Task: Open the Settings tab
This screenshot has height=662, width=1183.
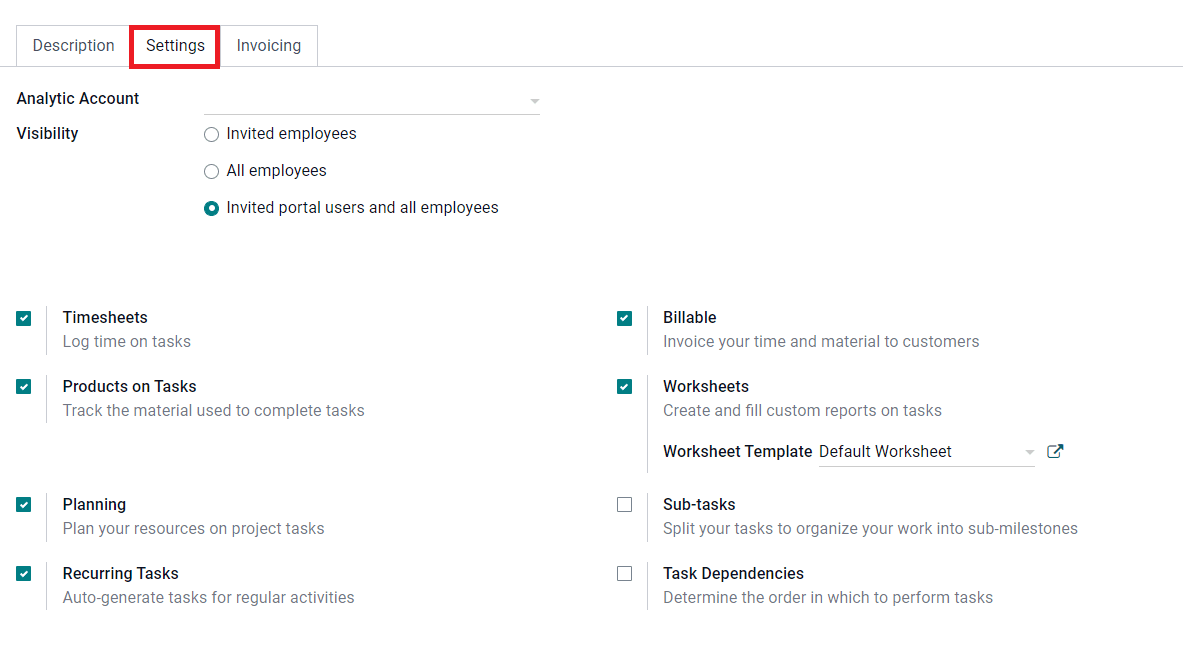Action: tap(174, 45)
